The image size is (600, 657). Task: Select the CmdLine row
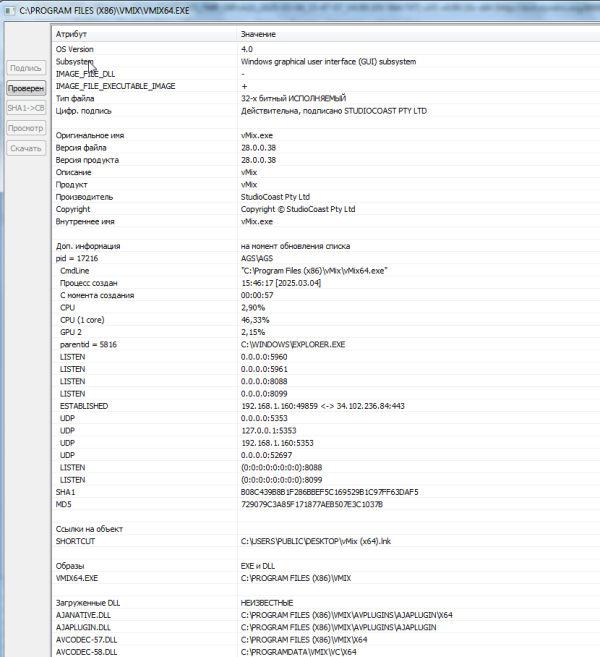coord(326,271)
